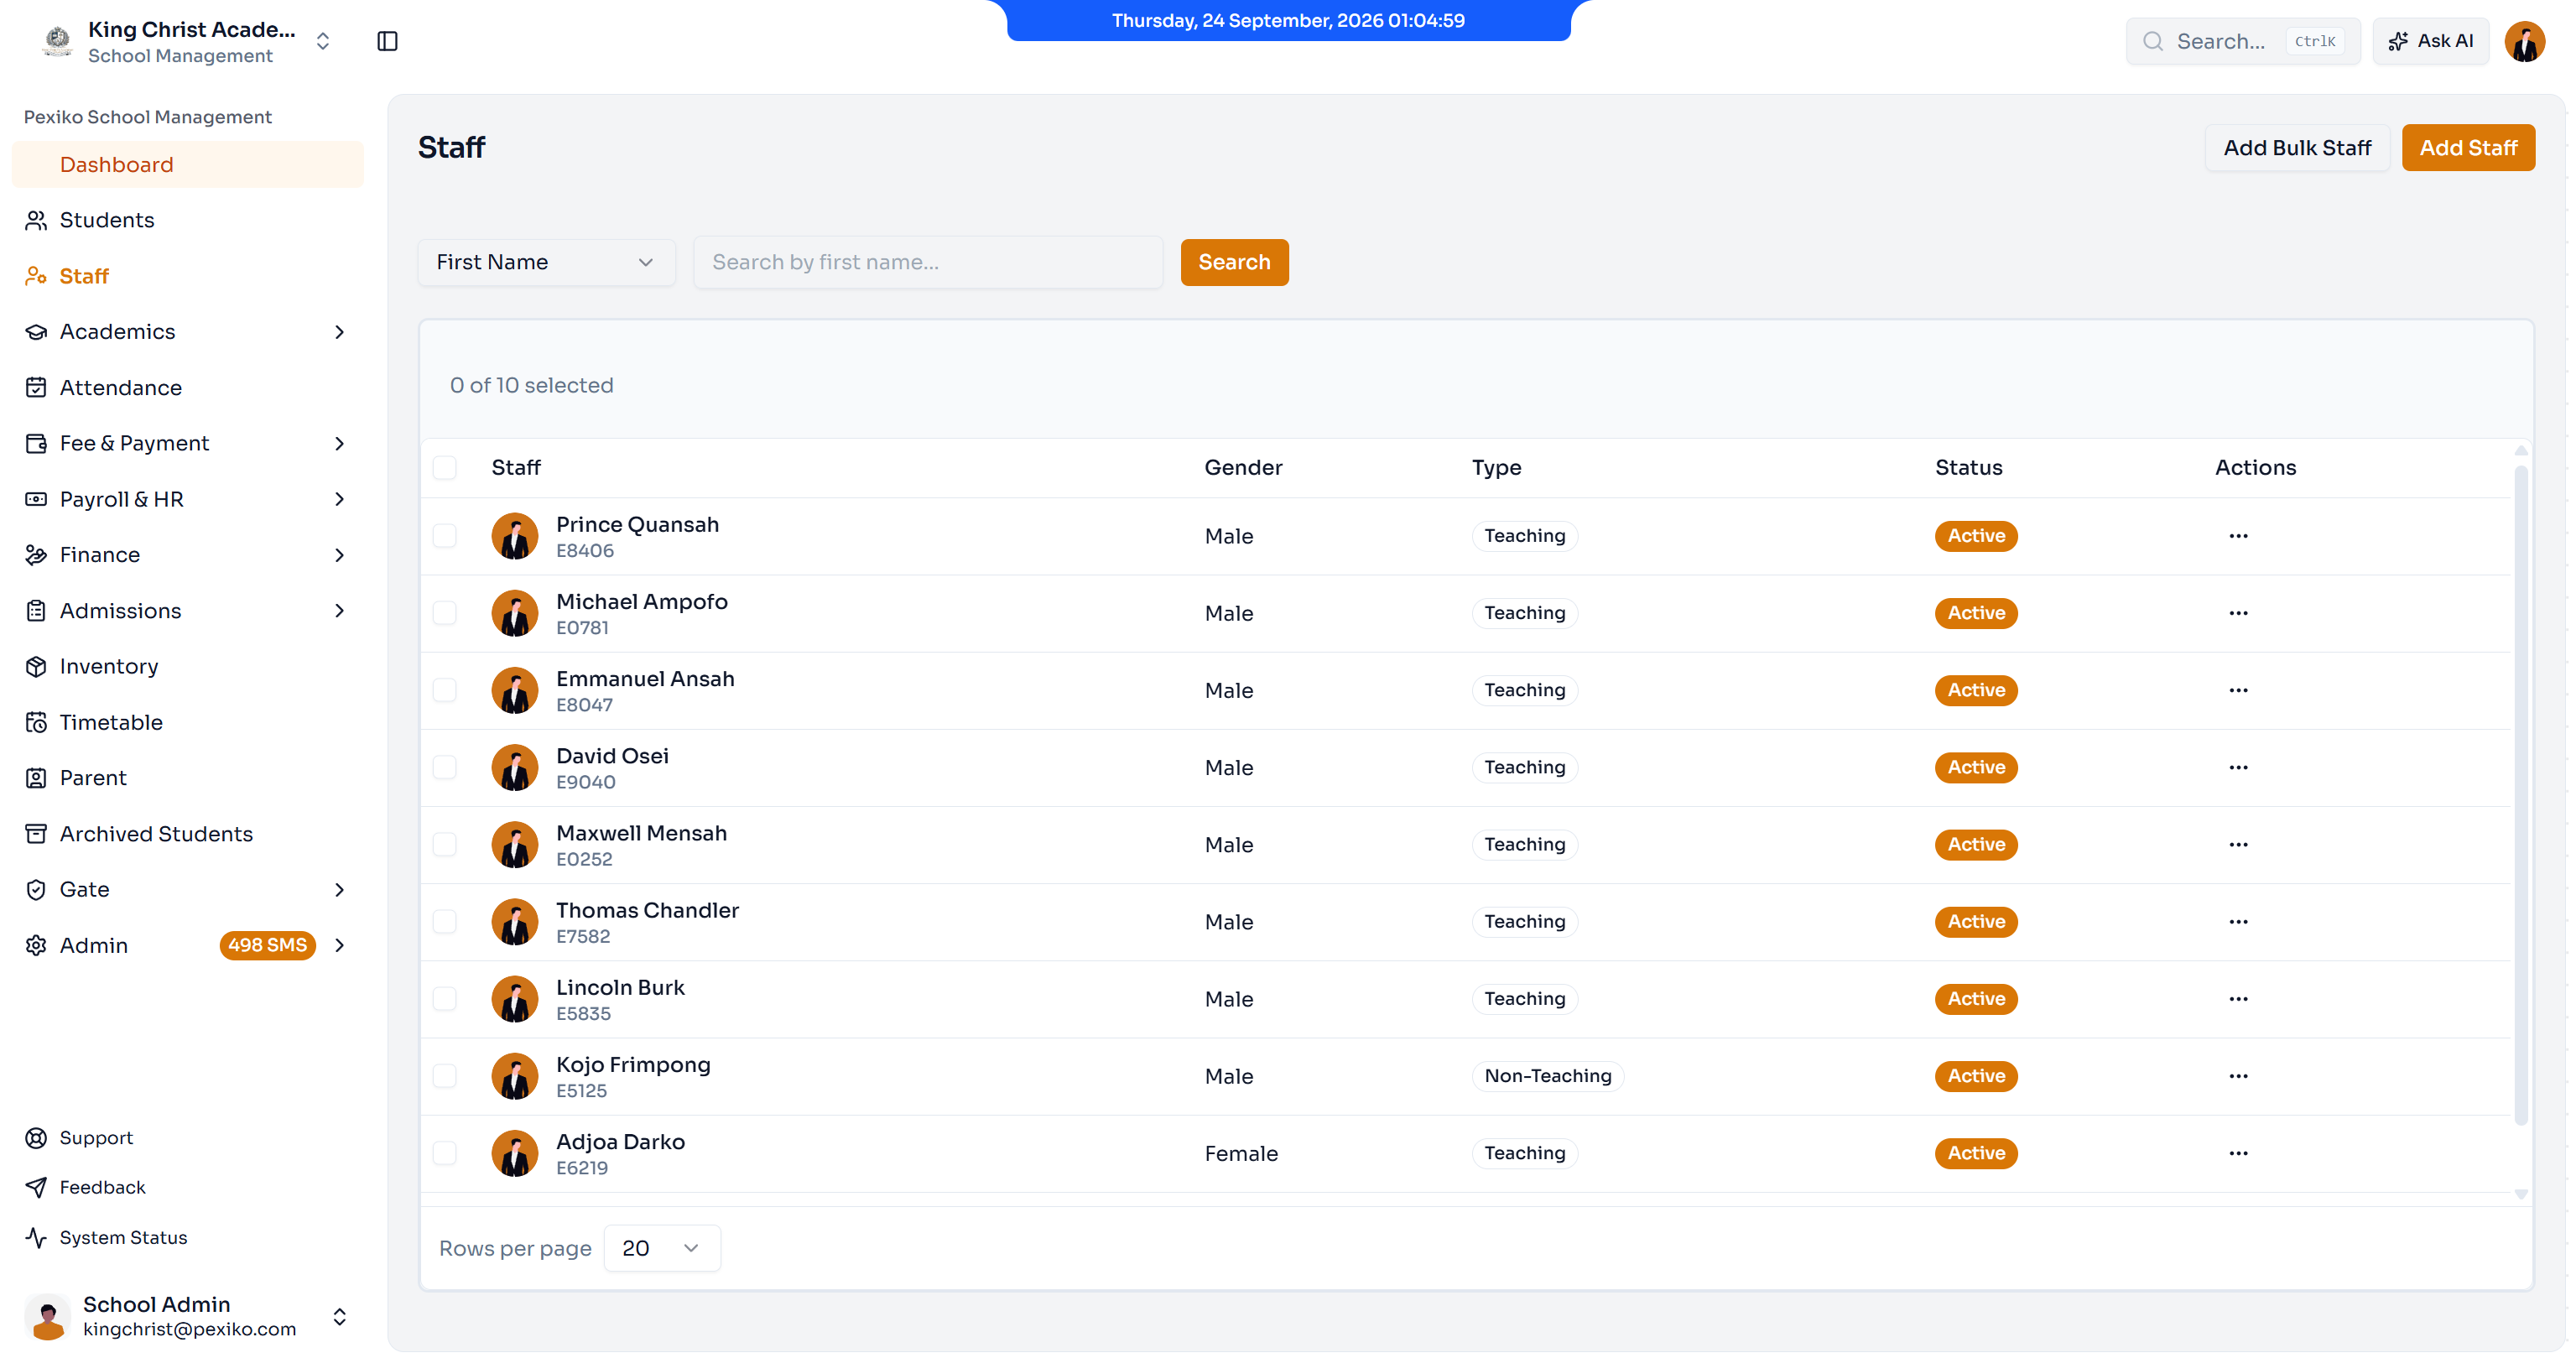Click the 498 SMS badge
The height and width of the screenshot is (1358, 2576).
coord(267,945)
